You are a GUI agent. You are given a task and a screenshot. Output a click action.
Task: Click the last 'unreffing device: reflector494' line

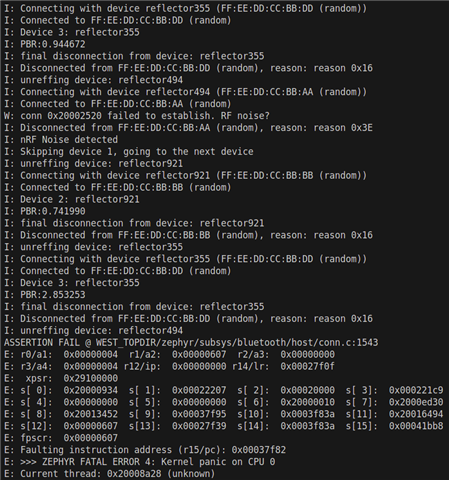pyautogui.click(x=93, y=331)
